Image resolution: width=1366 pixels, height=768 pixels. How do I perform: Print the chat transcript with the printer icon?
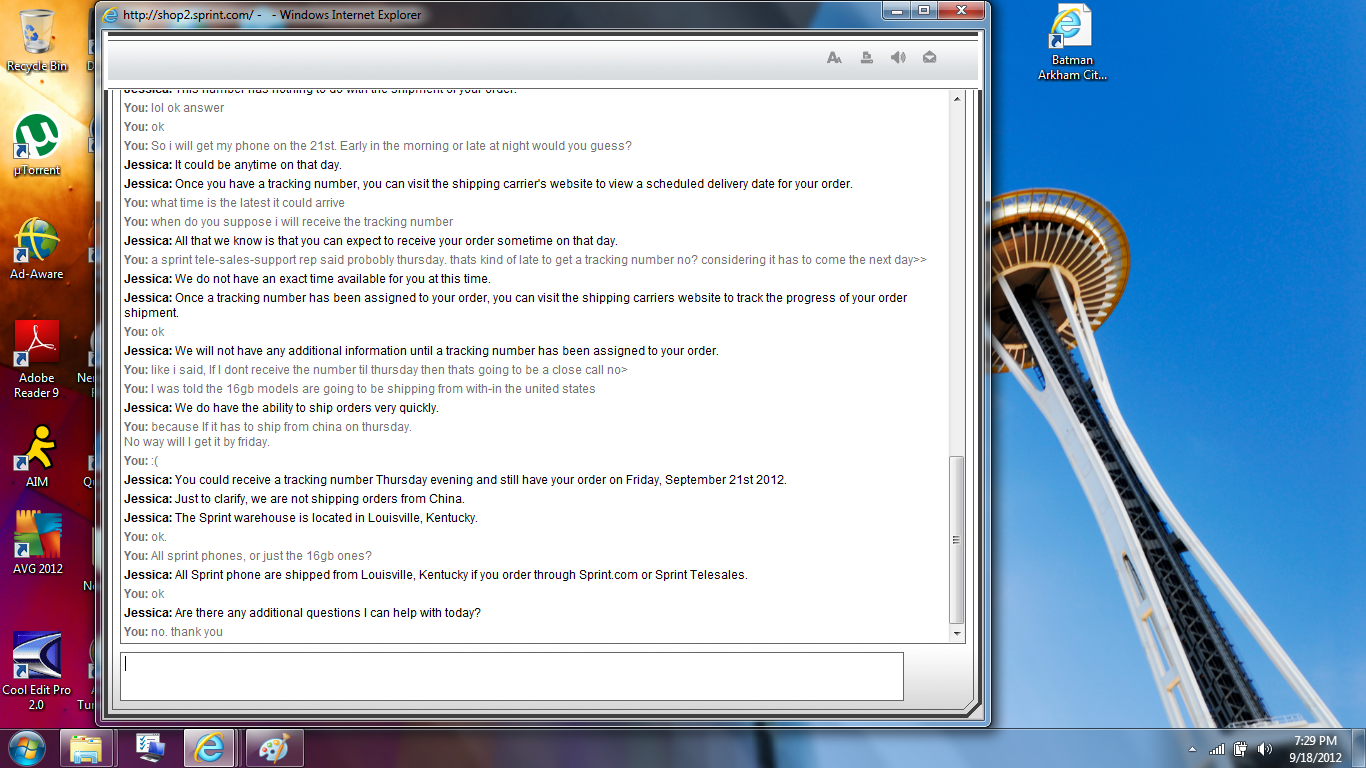click(866, 58)
